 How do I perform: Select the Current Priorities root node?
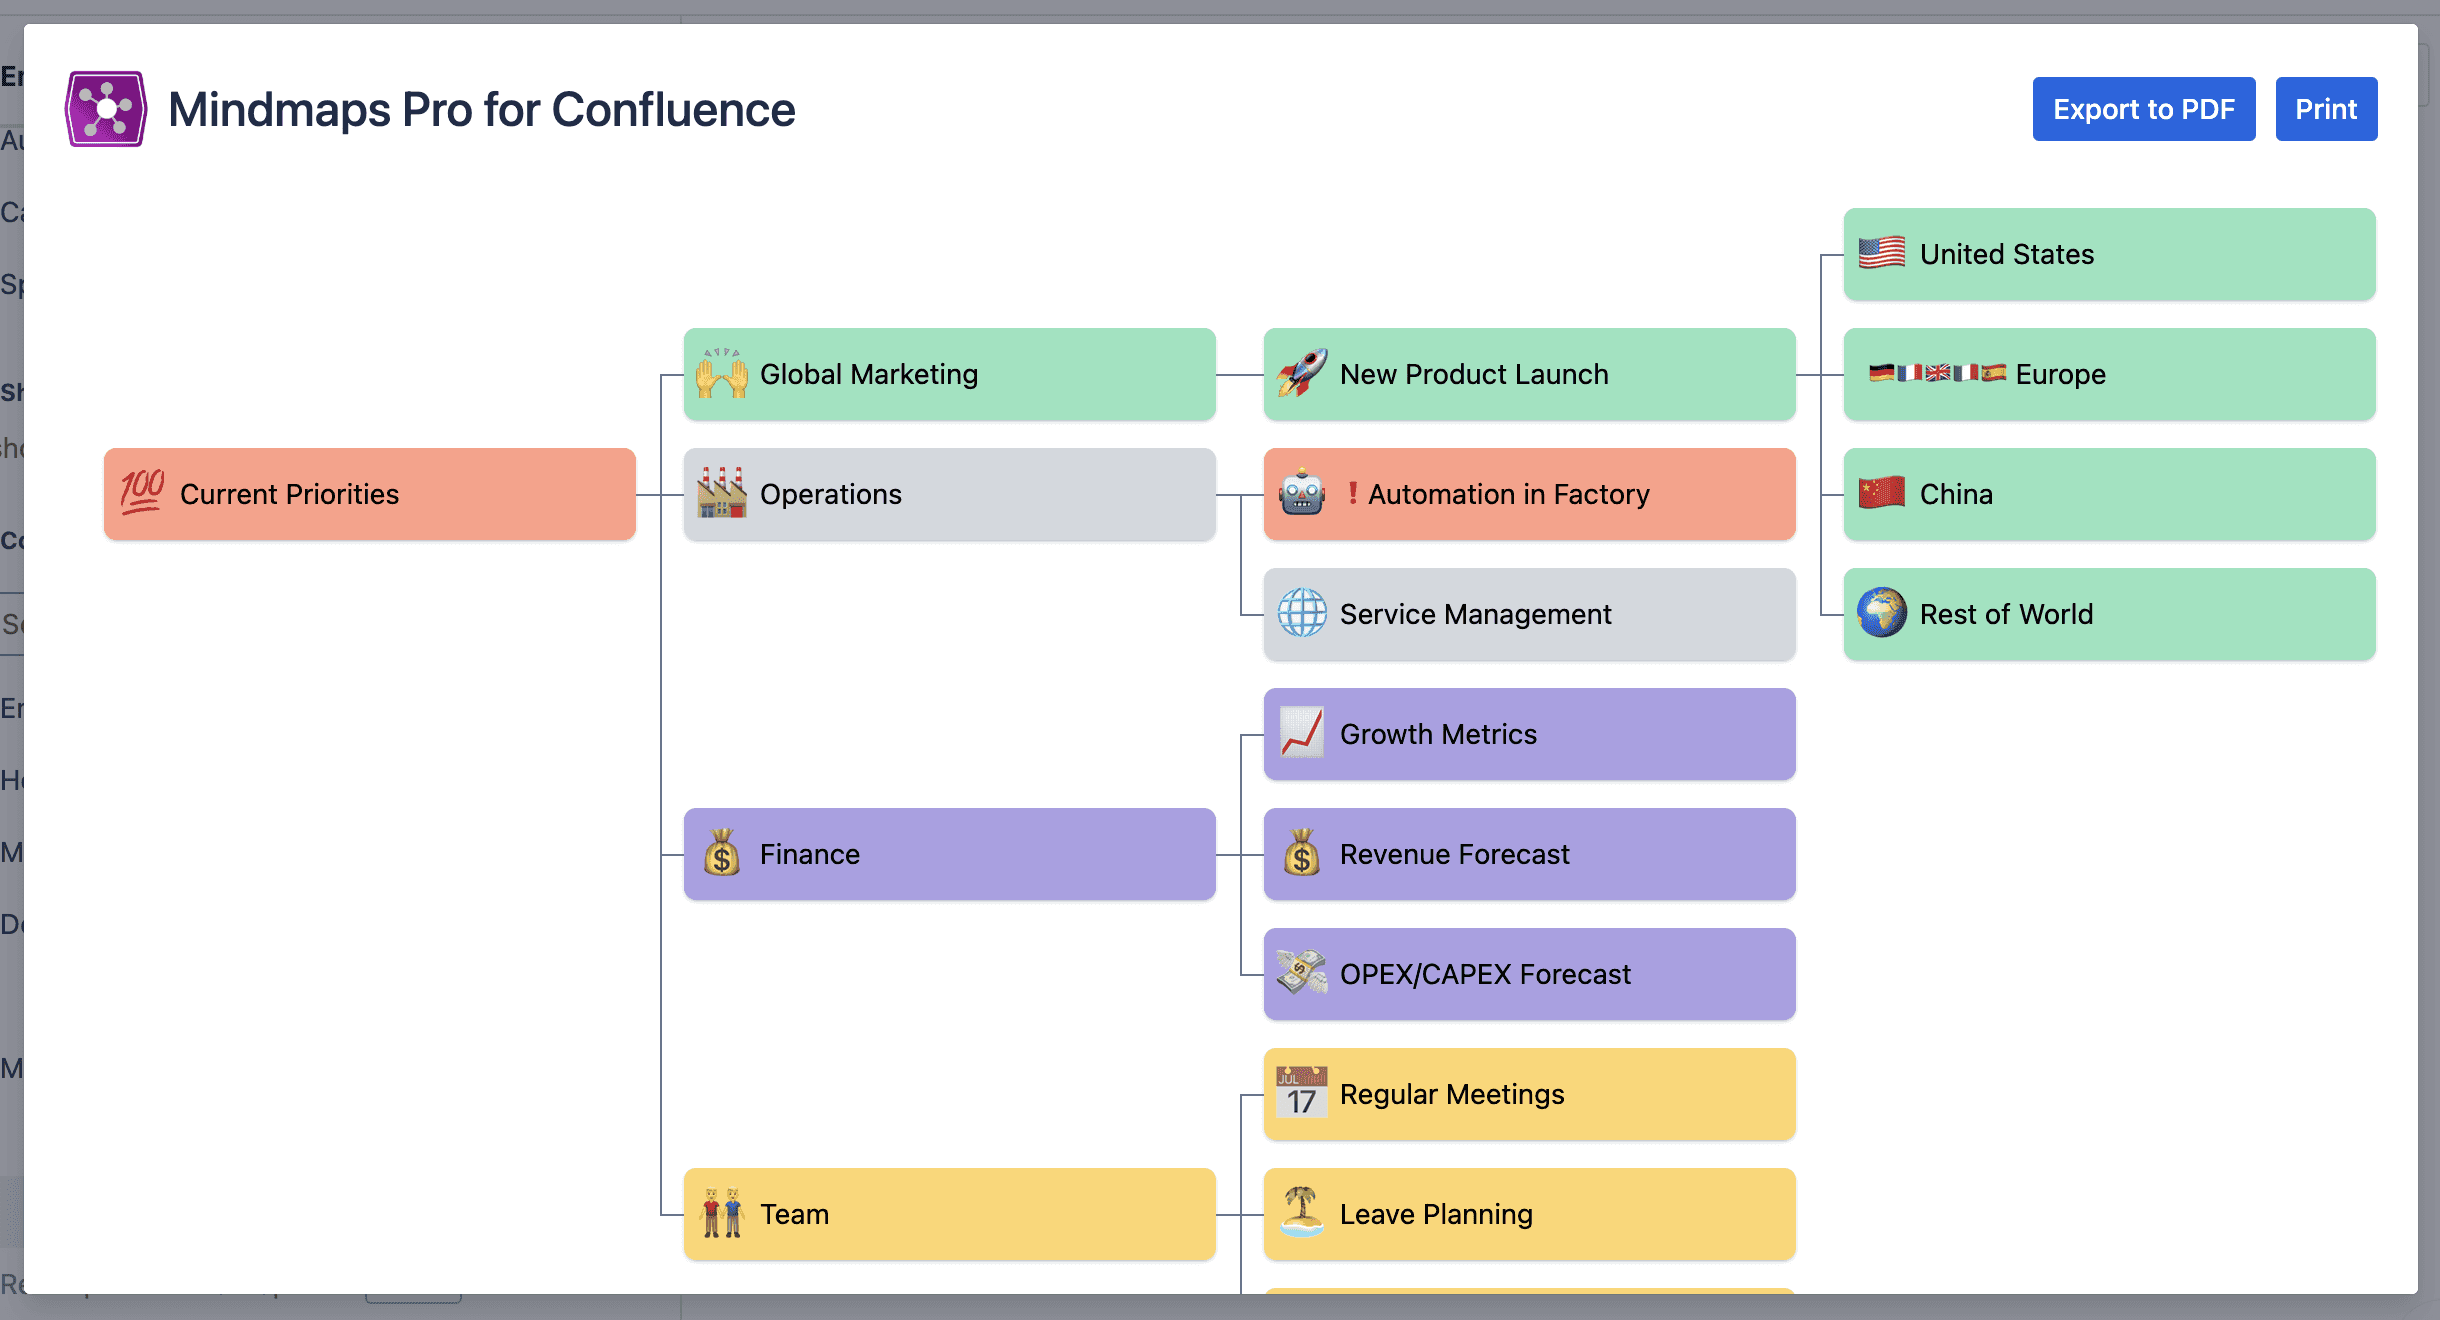[370, 494]
